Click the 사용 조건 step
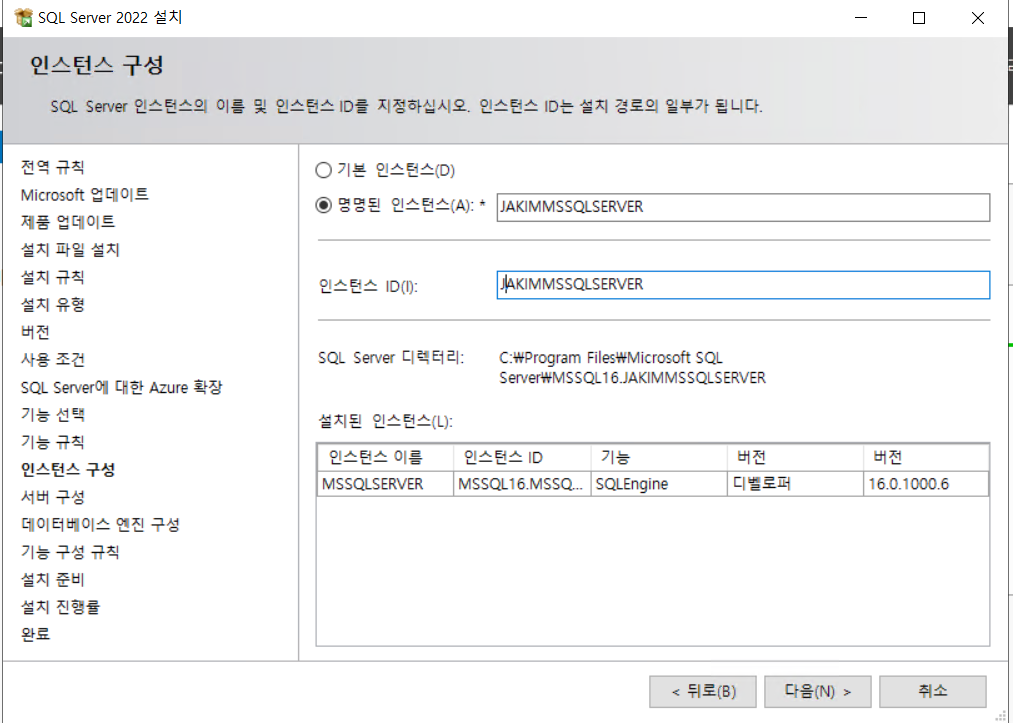This screenshot has height=723, width=1013. (x=52, y=359)
